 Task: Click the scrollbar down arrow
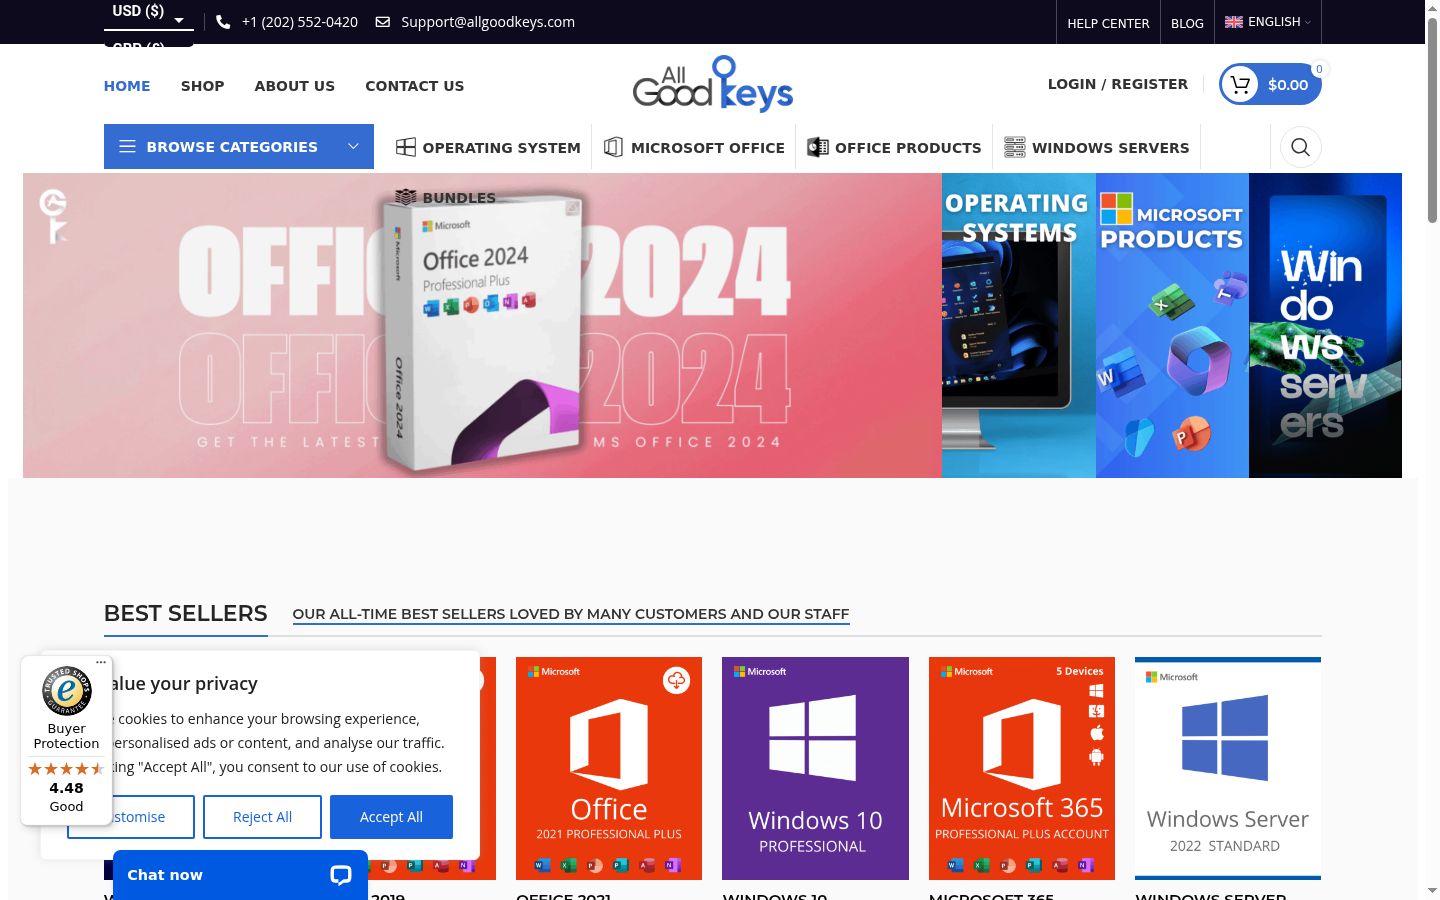coord(1432,890)
